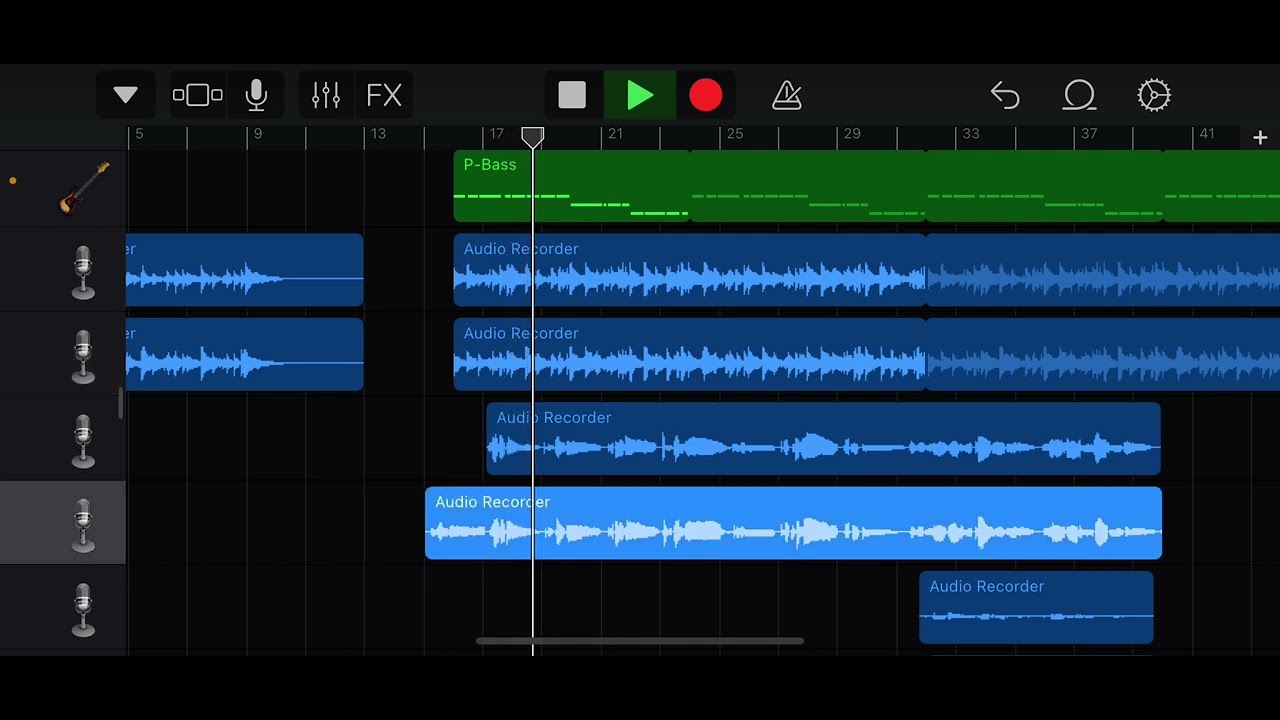Click the playhead marker on the ruler
1280x720 pixels.
coord(533,137)
